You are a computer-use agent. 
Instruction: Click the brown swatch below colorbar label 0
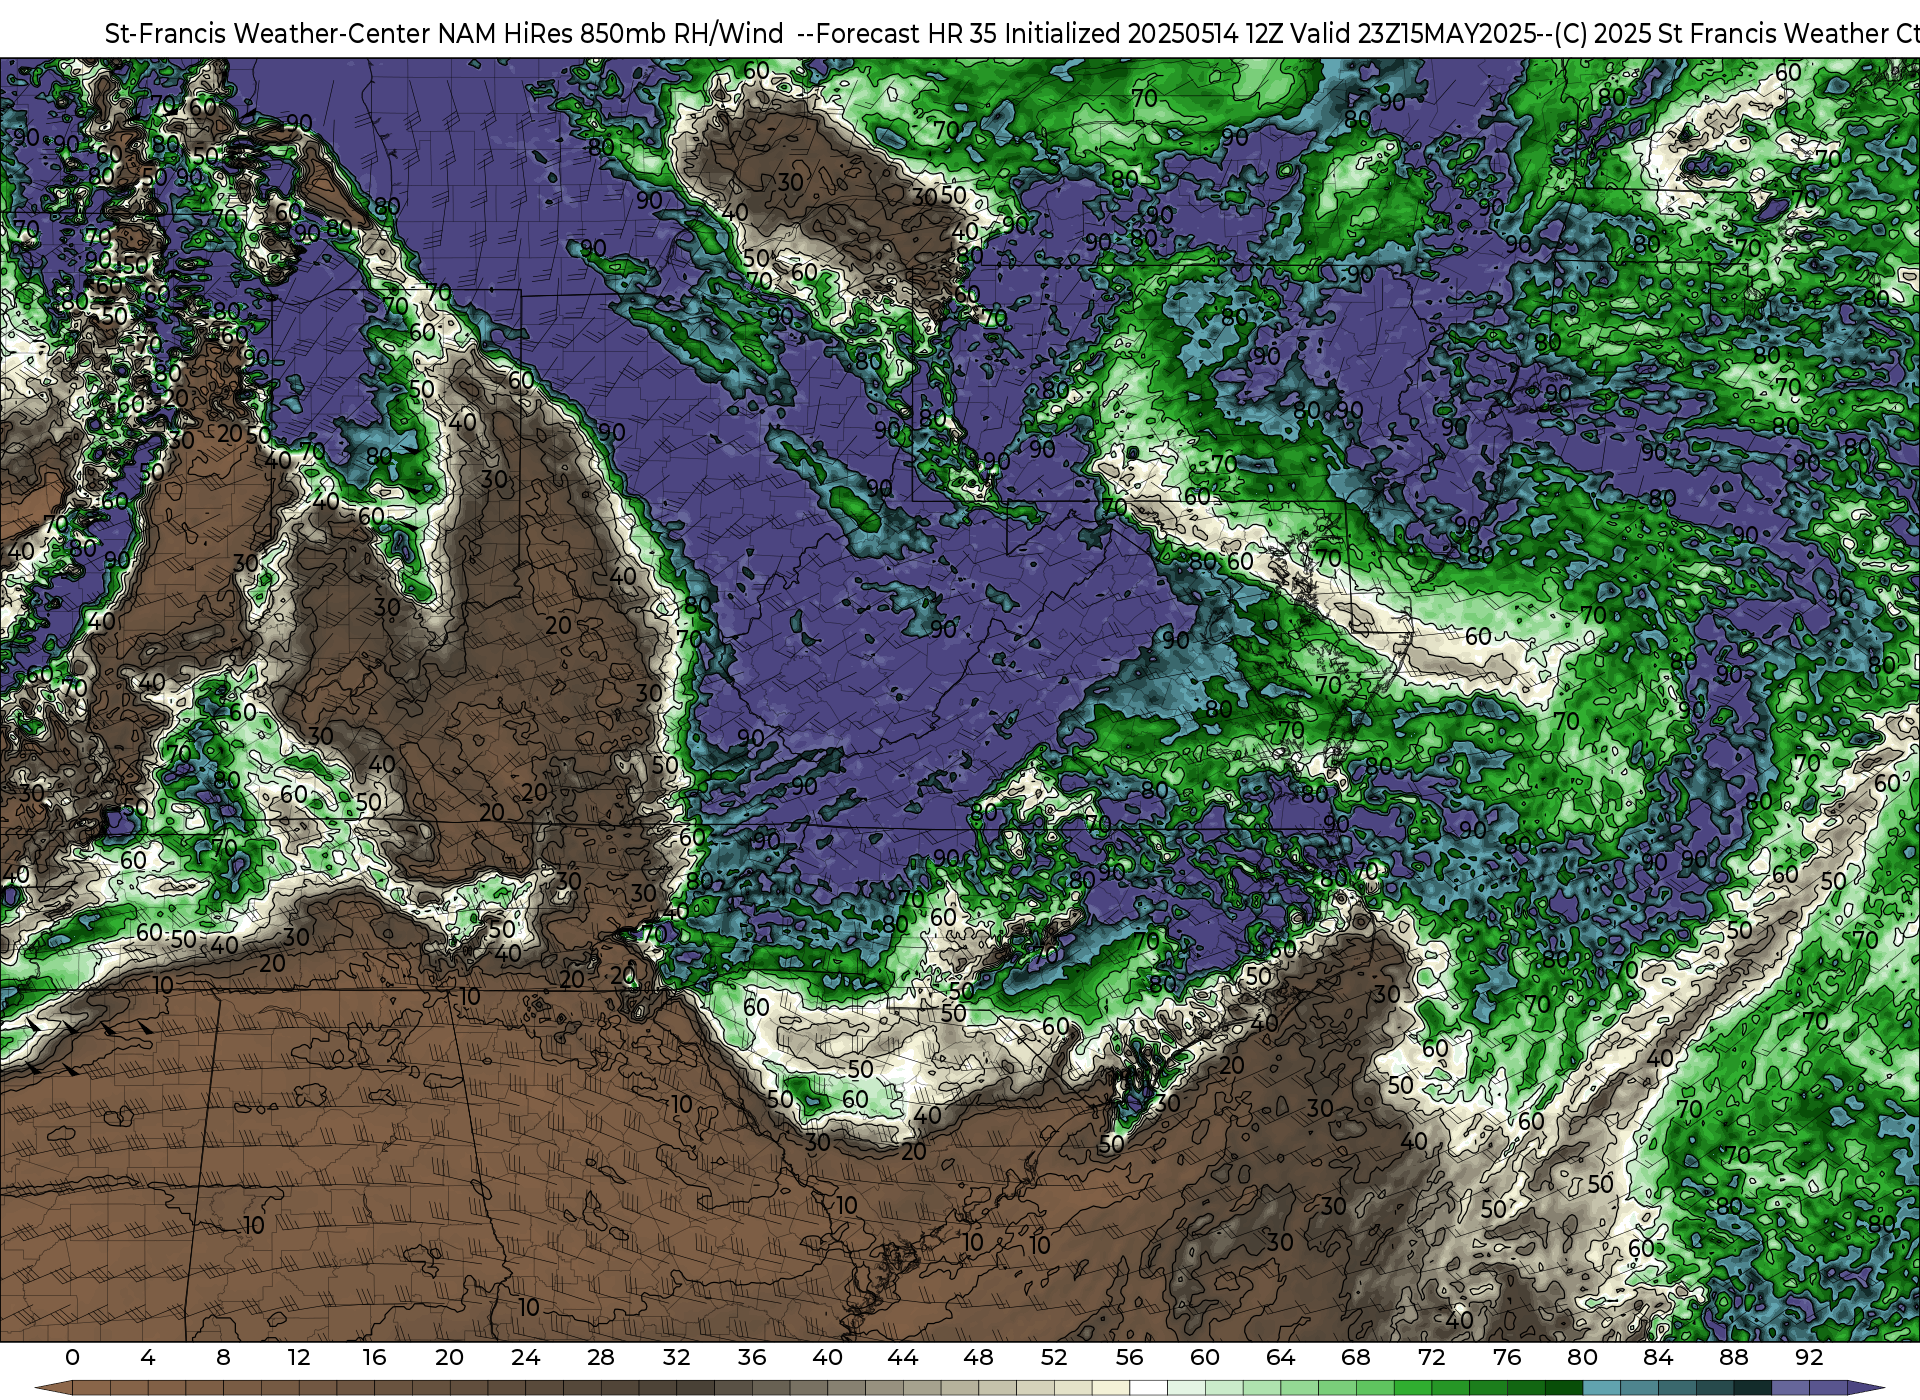[x=91, y=1389]
